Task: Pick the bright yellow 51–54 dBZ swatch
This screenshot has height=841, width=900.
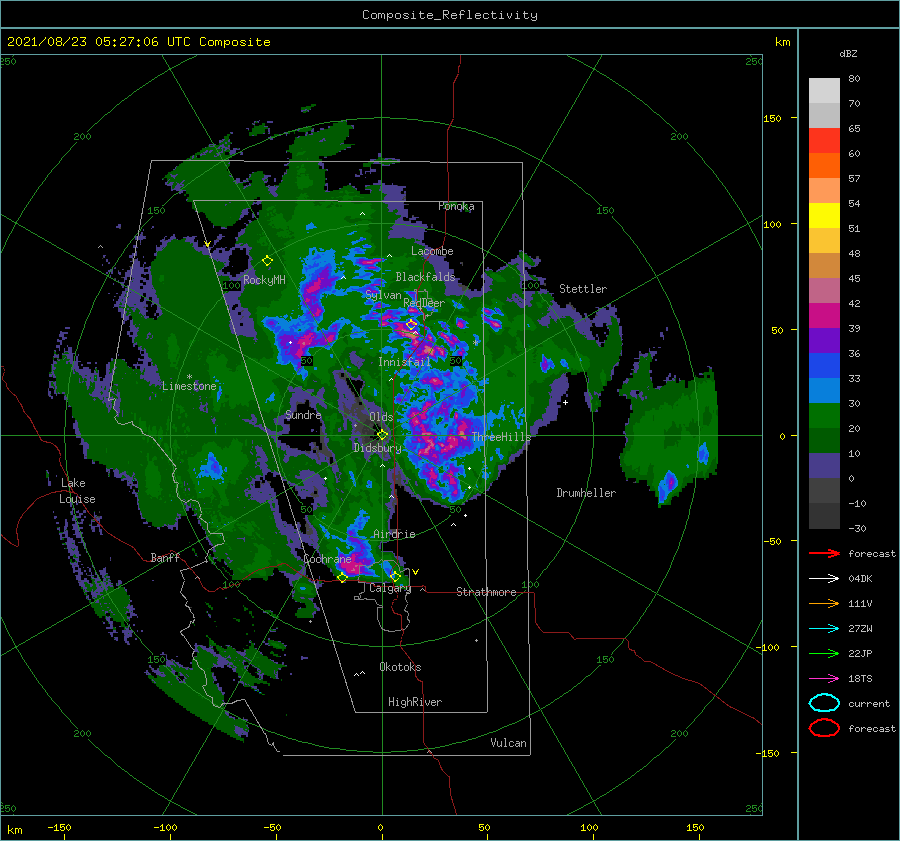Action: 824,216
